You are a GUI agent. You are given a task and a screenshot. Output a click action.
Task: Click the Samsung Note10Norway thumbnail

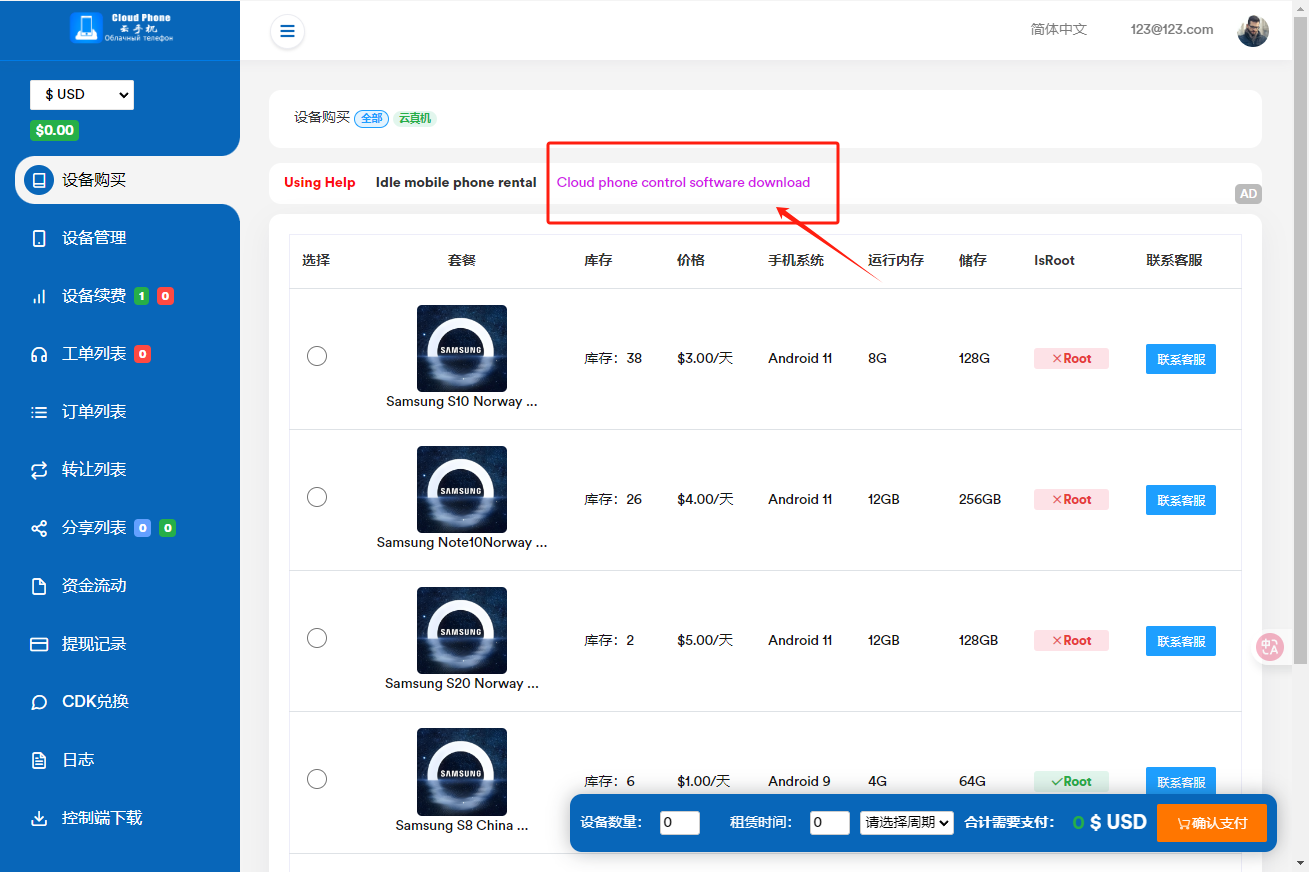(462, 489)
